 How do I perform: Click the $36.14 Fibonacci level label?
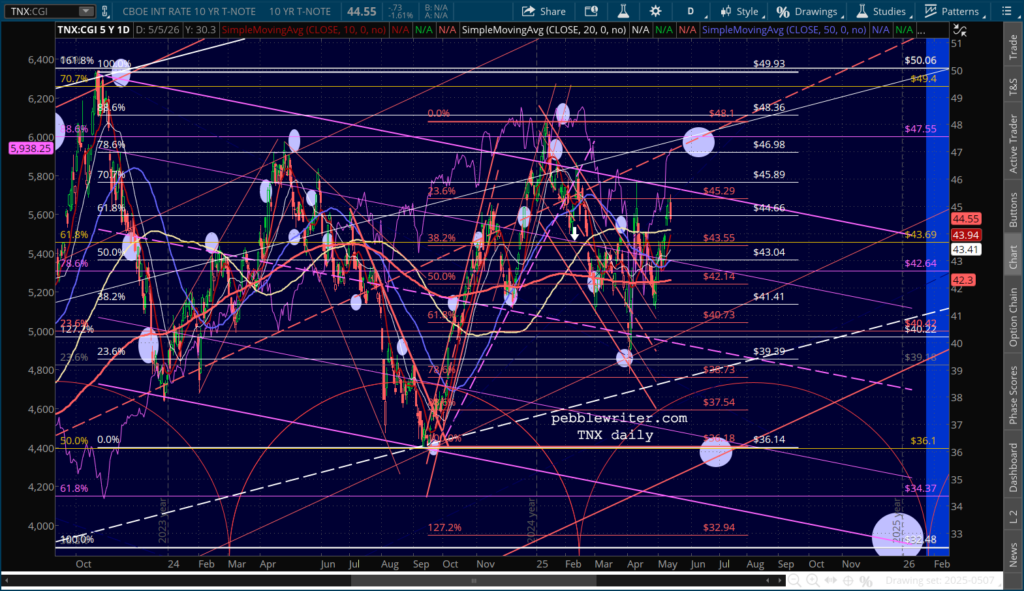pos(769,439)
